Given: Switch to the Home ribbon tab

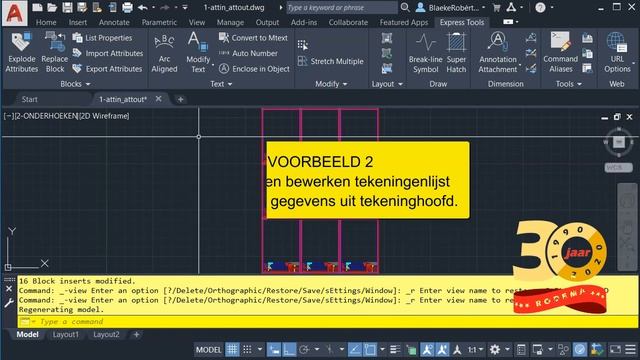Looking at the screenshot, I should [x=46, y=22].
